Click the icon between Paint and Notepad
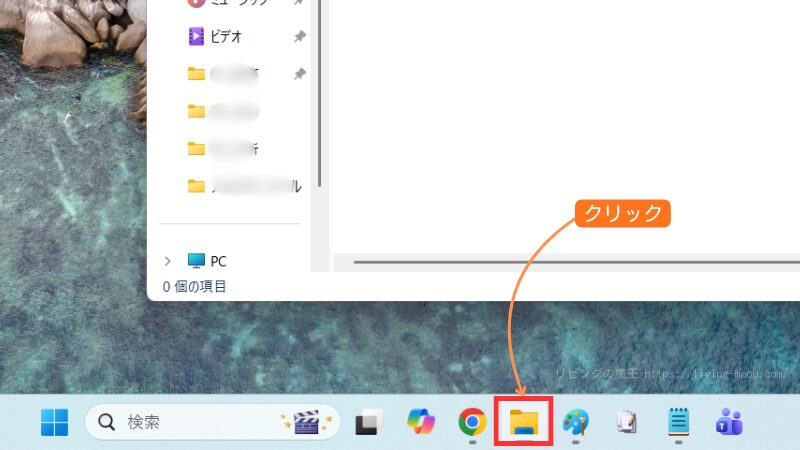This screenshot has width=800, height=450. 627,423
